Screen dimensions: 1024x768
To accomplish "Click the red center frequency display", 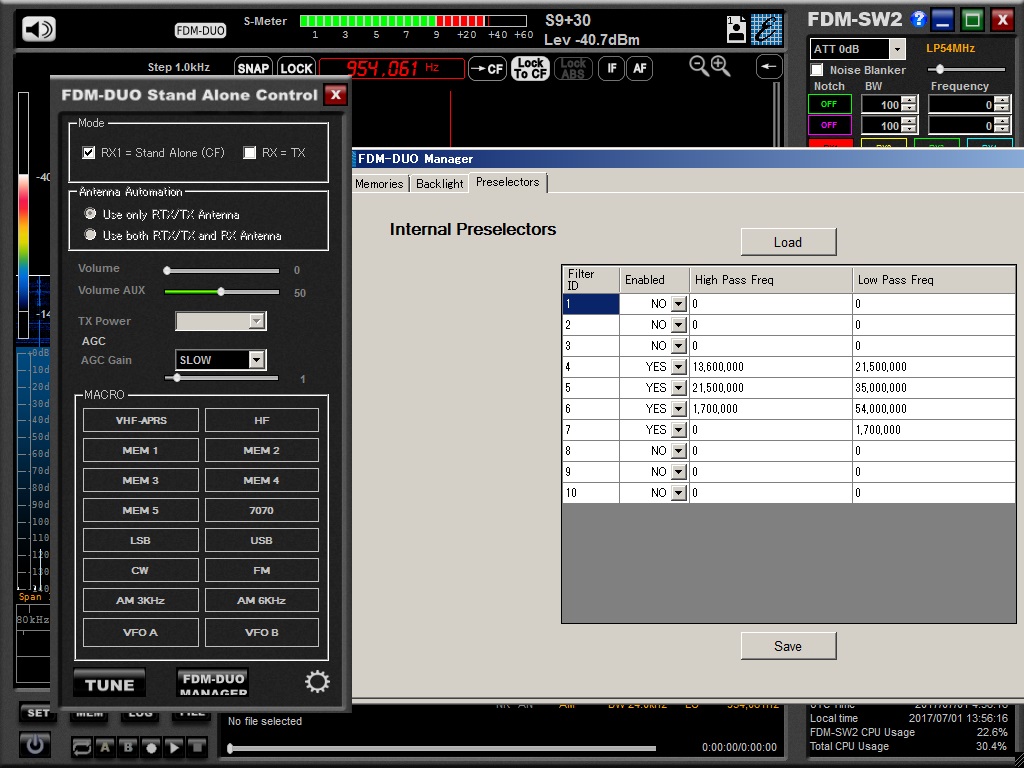I will click(x=392, y=68).
